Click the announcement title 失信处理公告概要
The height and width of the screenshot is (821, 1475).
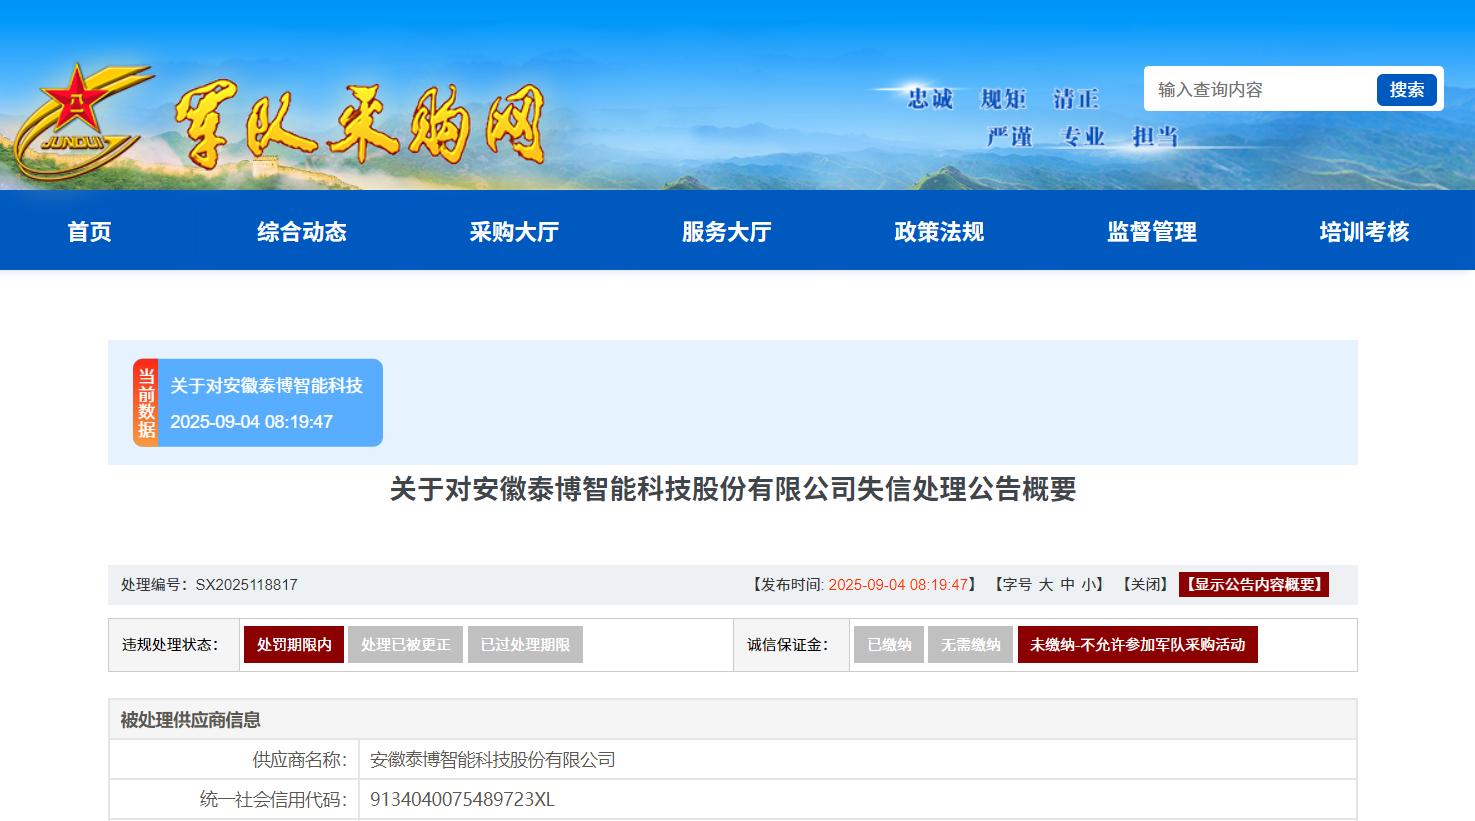tap(733, 489)
